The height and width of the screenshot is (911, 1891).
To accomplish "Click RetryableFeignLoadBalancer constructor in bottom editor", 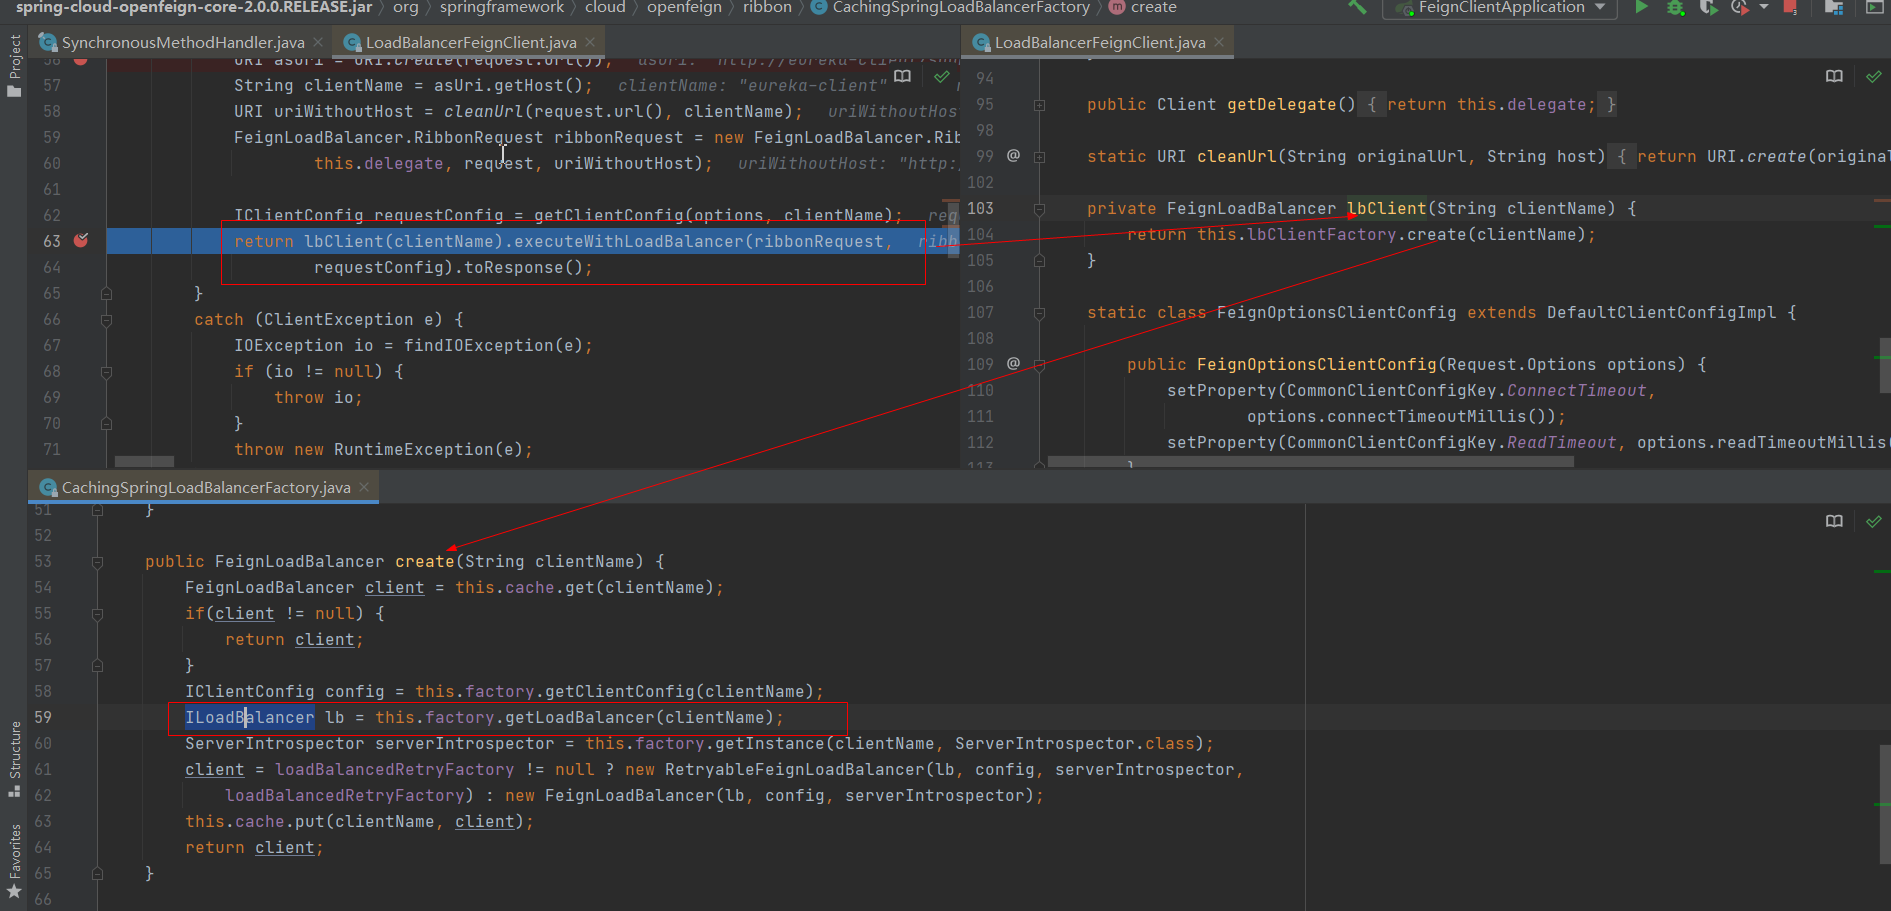I will [x=797, y=769].
